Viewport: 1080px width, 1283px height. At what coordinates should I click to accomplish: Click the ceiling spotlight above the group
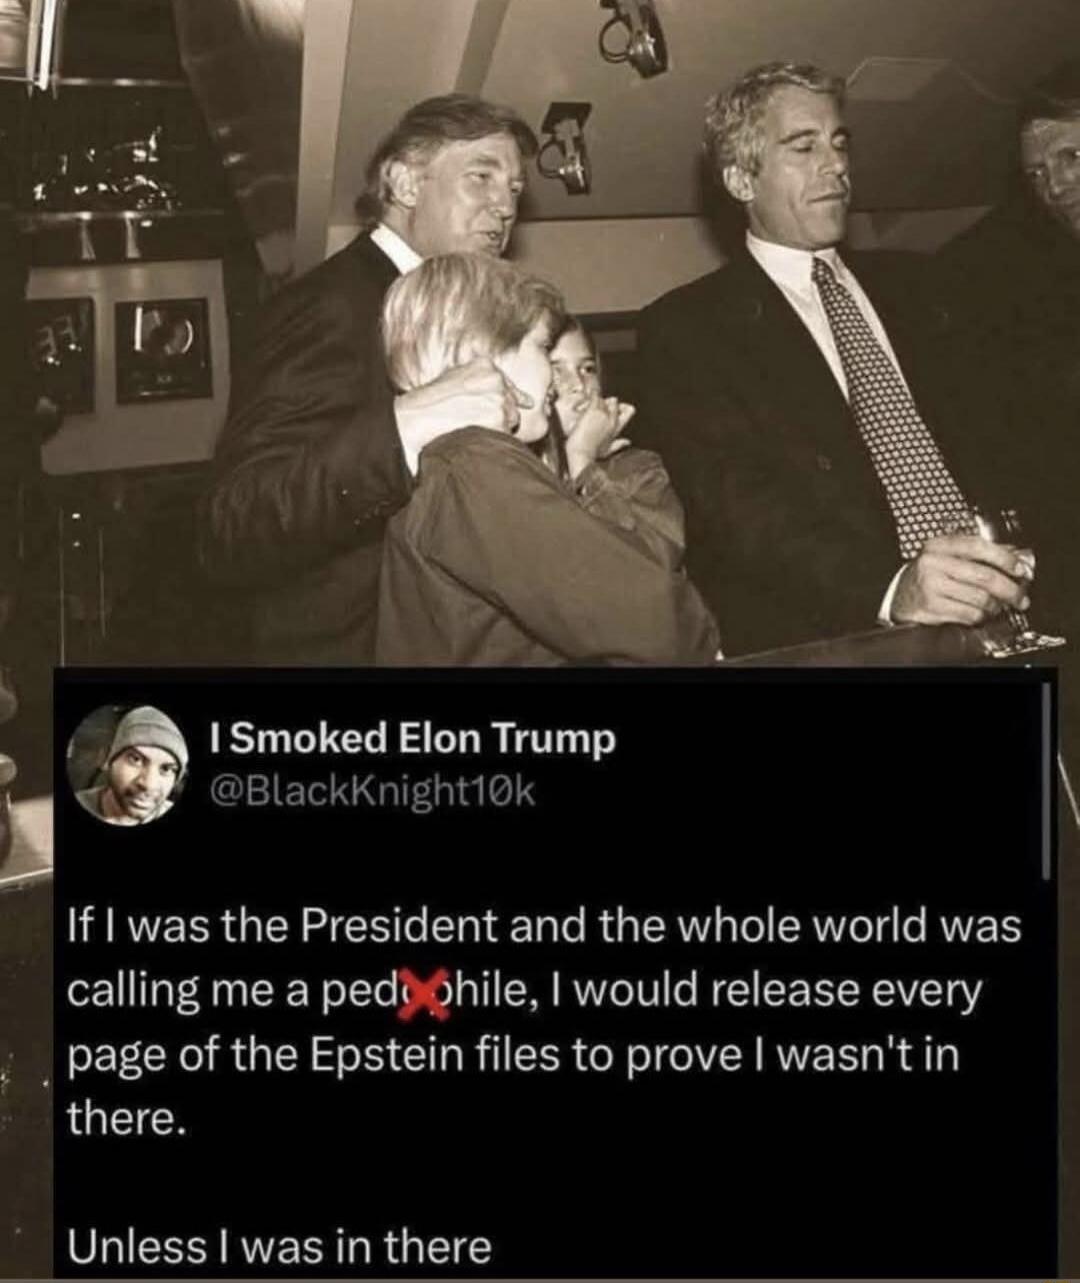(x=636, y=38)
